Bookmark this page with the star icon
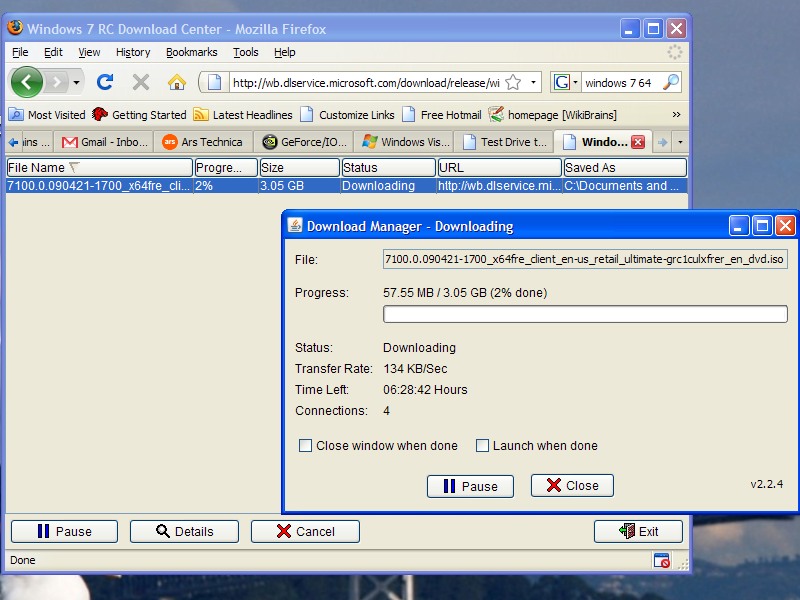The image size is (800, 600). [x=513, y=82]
